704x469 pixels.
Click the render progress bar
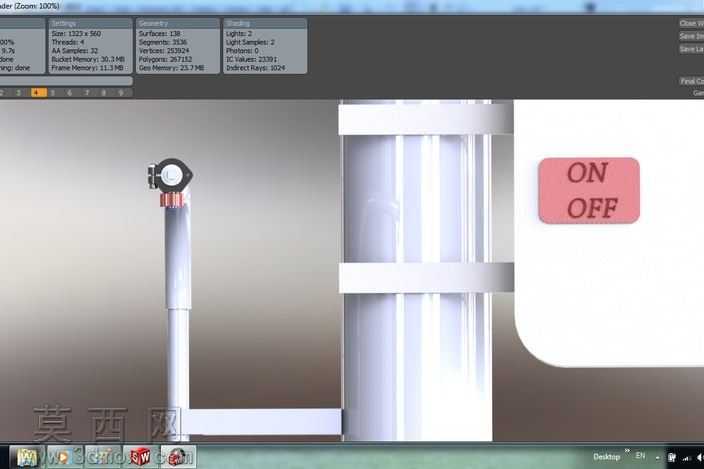tap(66, 81)
